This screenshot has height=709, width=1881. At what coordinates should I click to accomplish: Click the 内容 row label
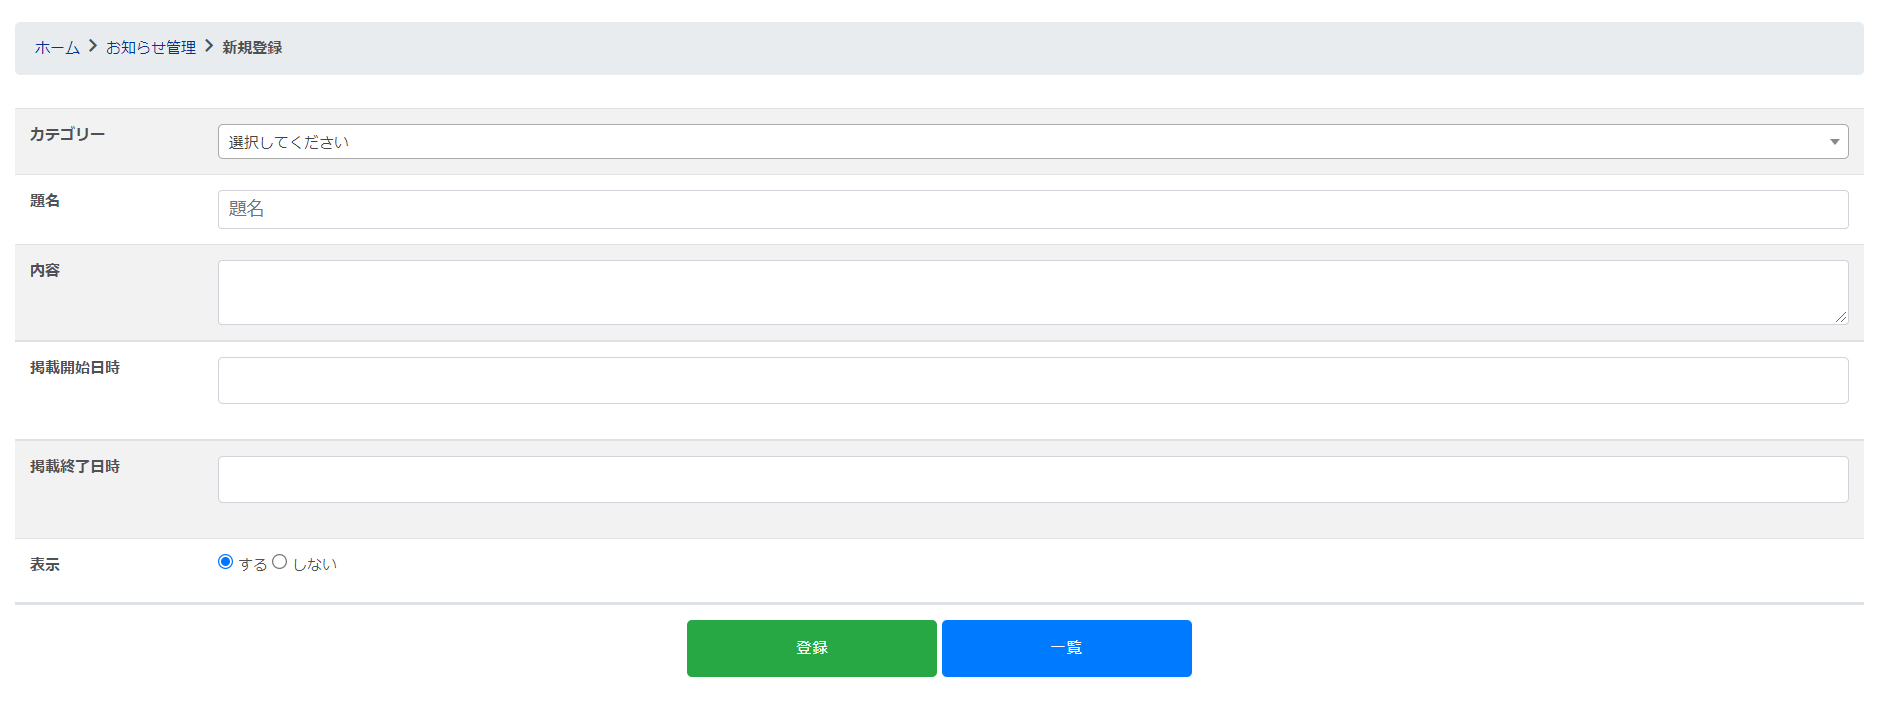(x=45, y=271)
